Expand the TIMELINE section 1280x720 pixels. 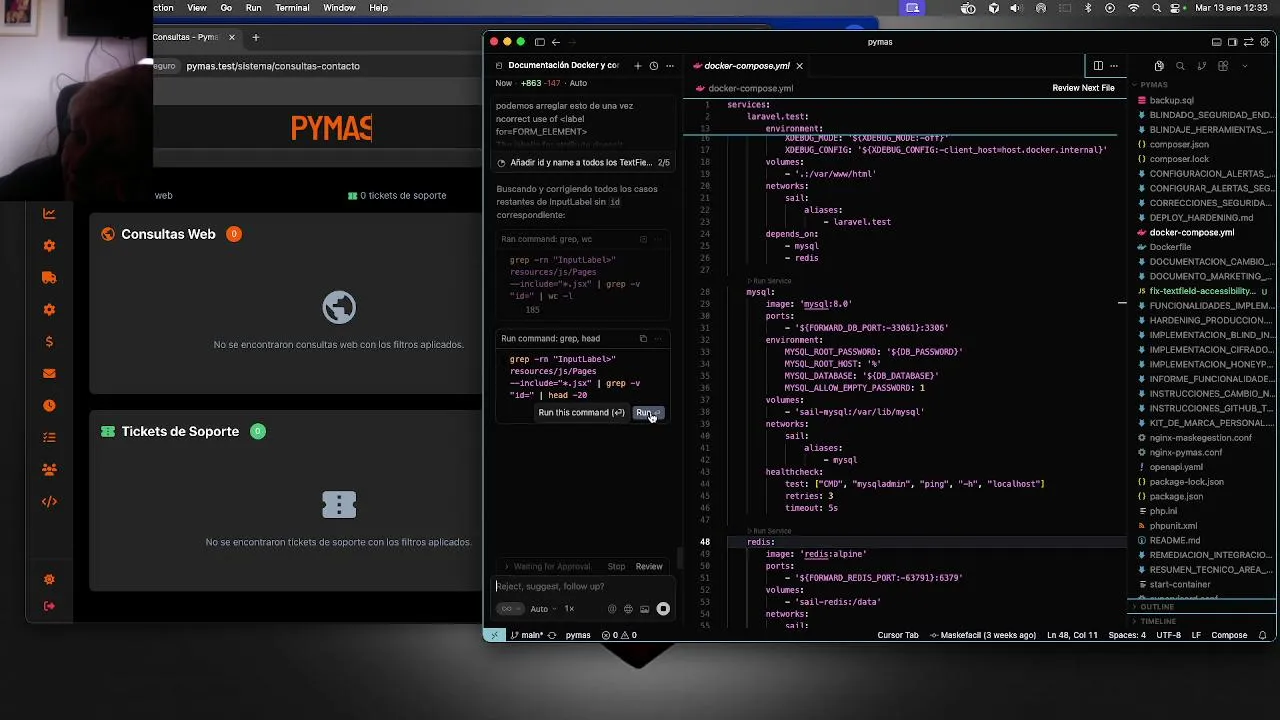click(1158, 621)
